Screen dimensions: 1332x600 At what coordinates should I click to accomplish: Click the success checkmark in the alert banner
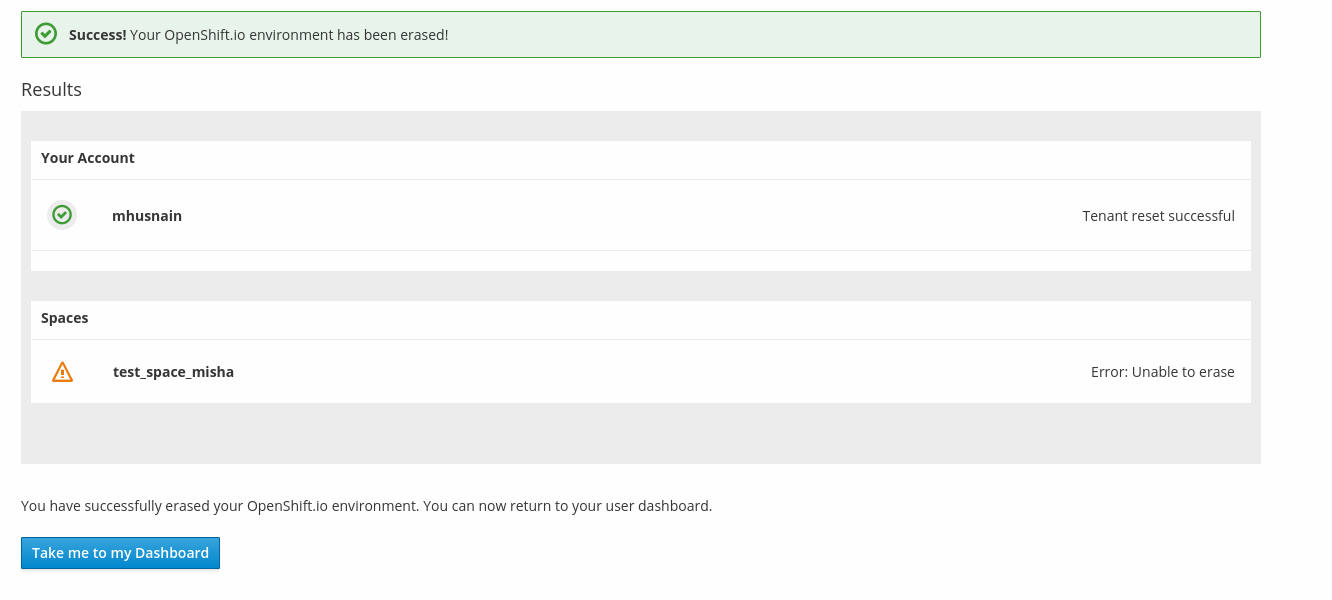click(x=46, y=33)
